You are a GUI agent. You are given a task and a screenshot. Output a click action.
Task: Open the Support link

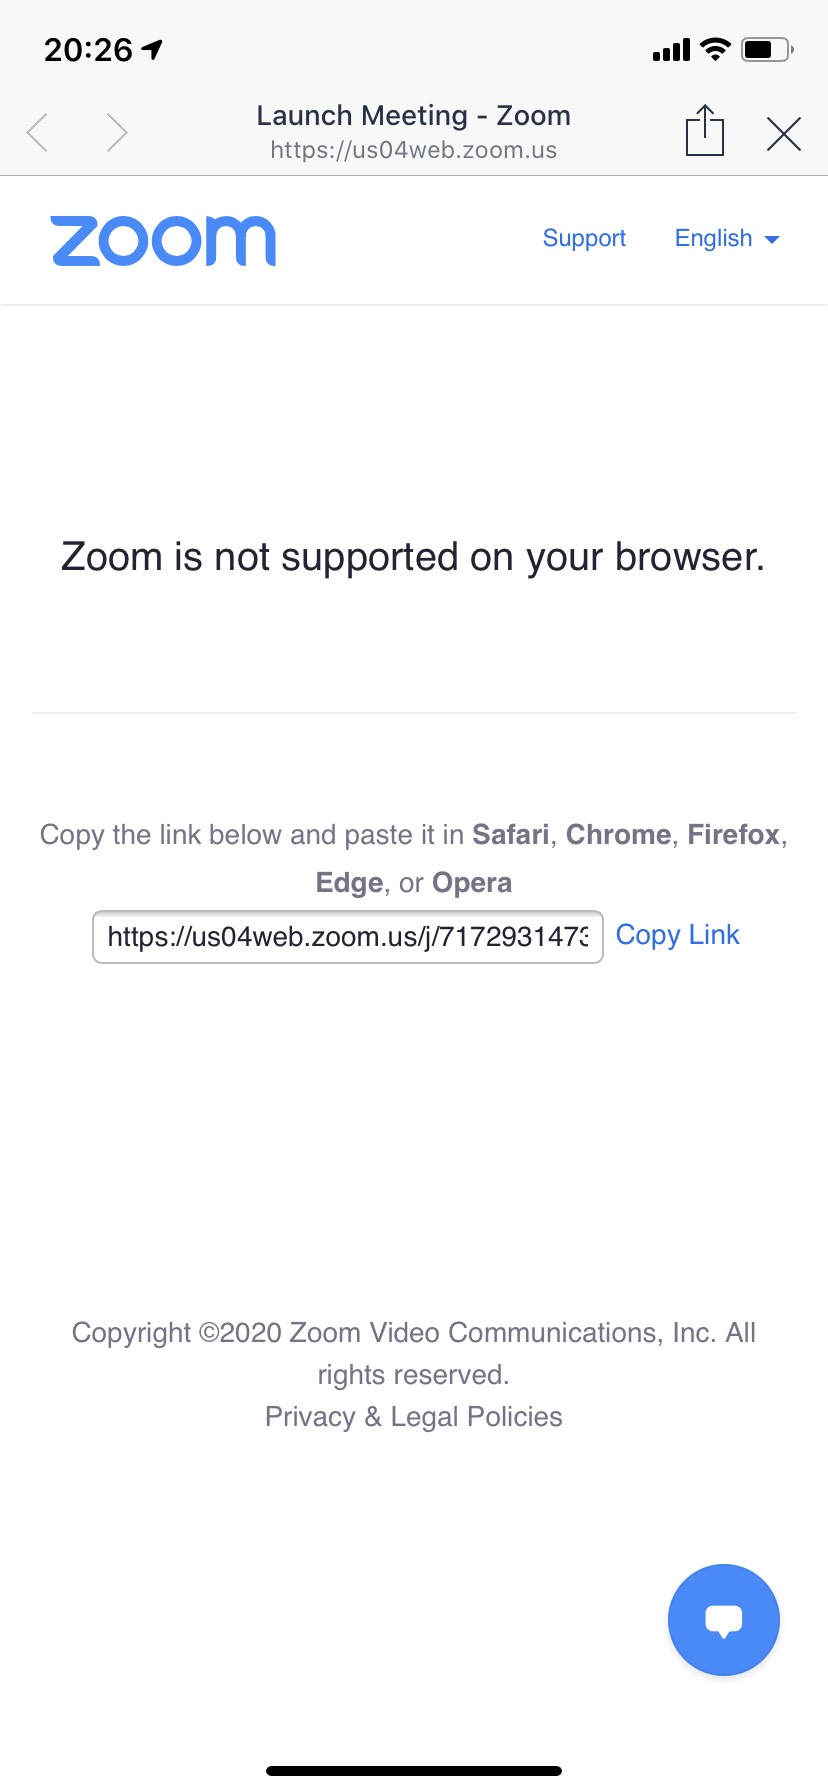pyautogui.click(x=584, y=238)
